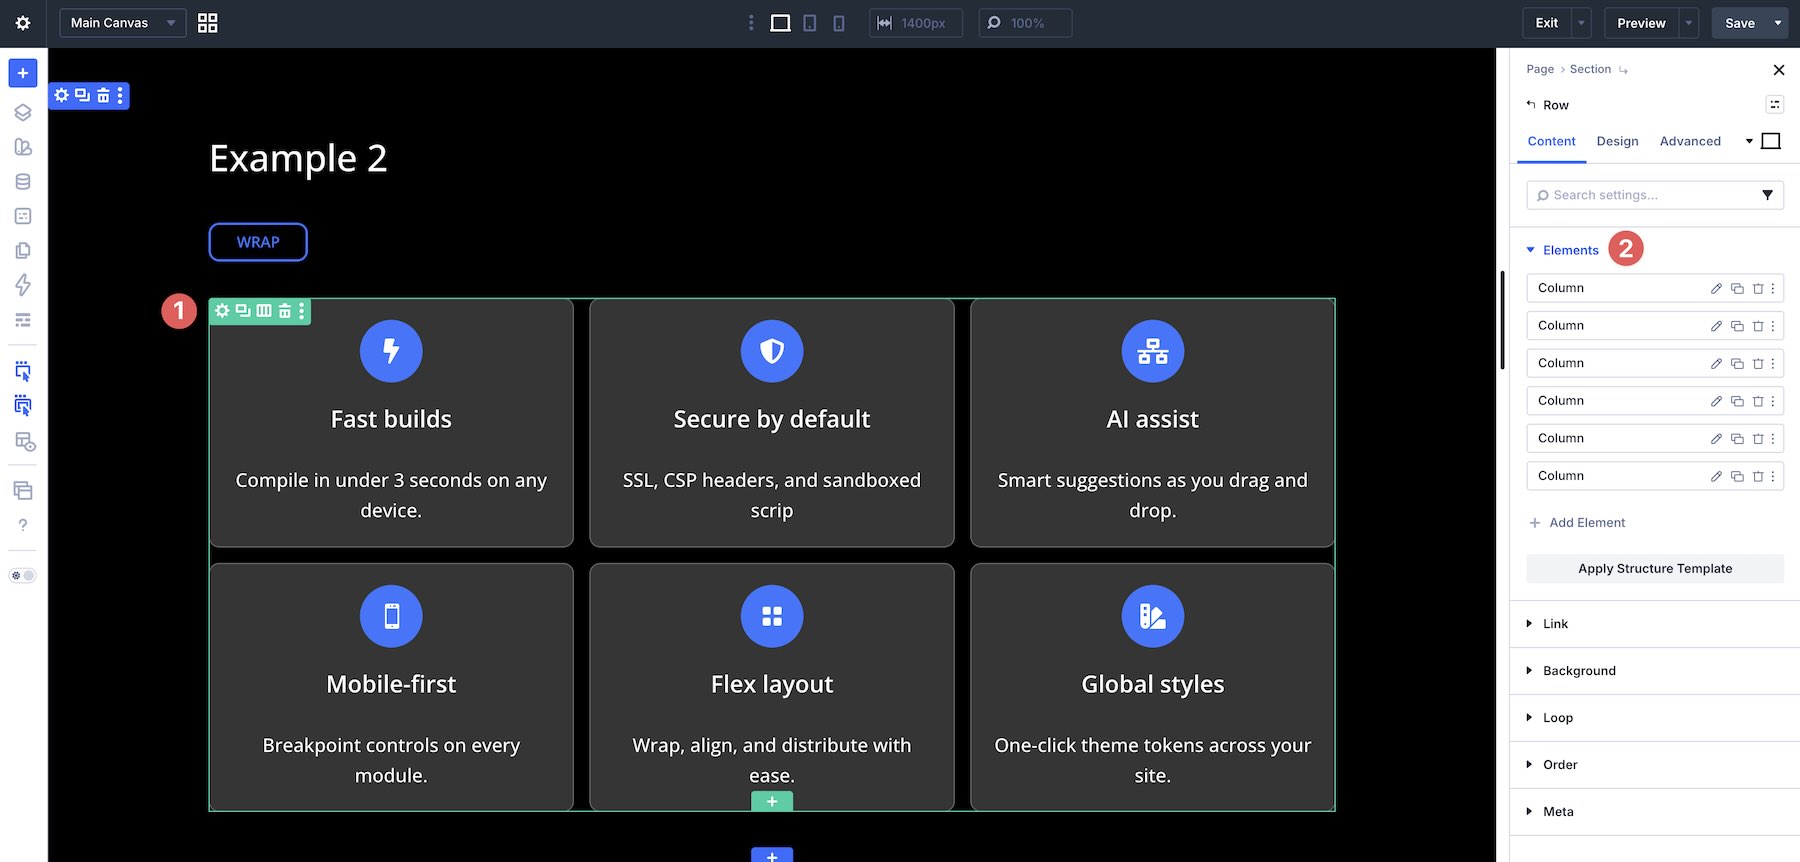Switch to the Advanced tab
Viewport: 1800px width, 862px height.
pos(1690,141)
